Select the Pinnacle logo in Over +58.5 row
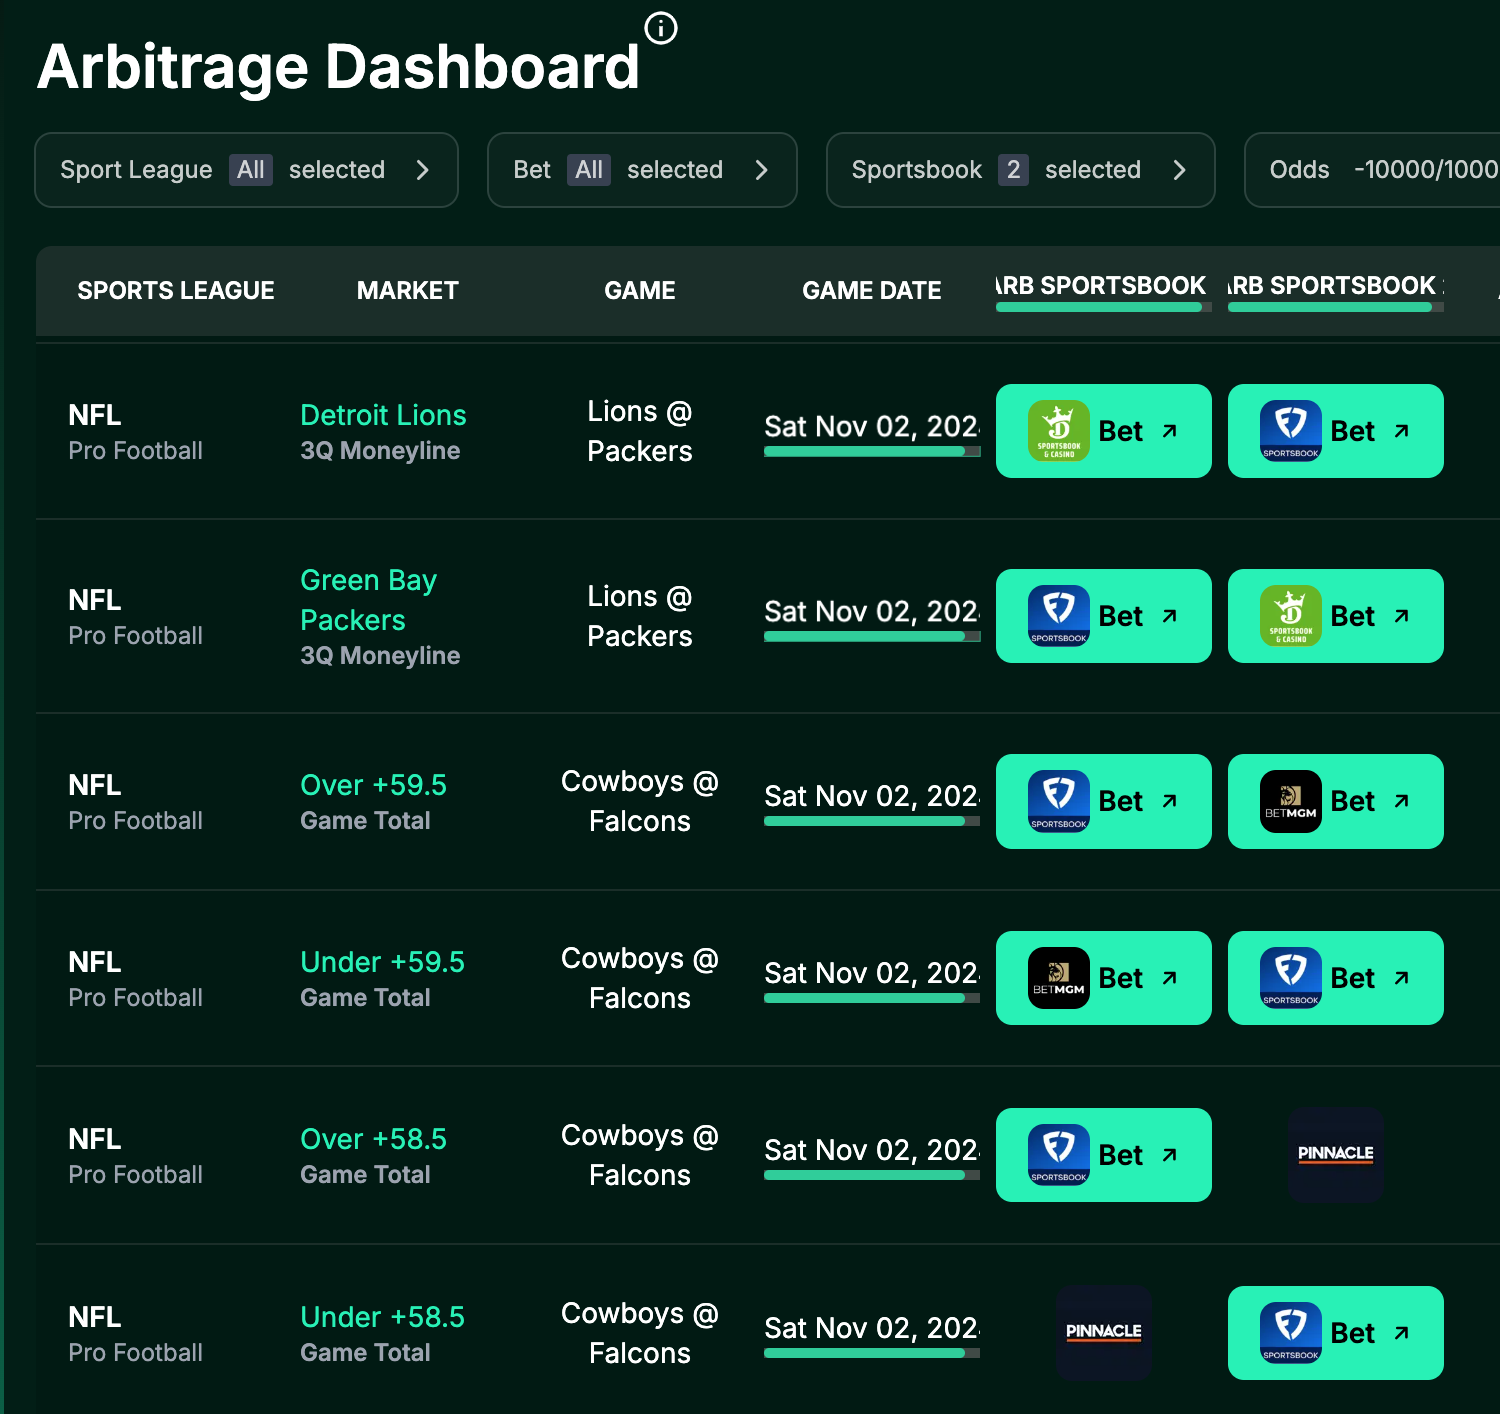 tap(1335, 1155)
